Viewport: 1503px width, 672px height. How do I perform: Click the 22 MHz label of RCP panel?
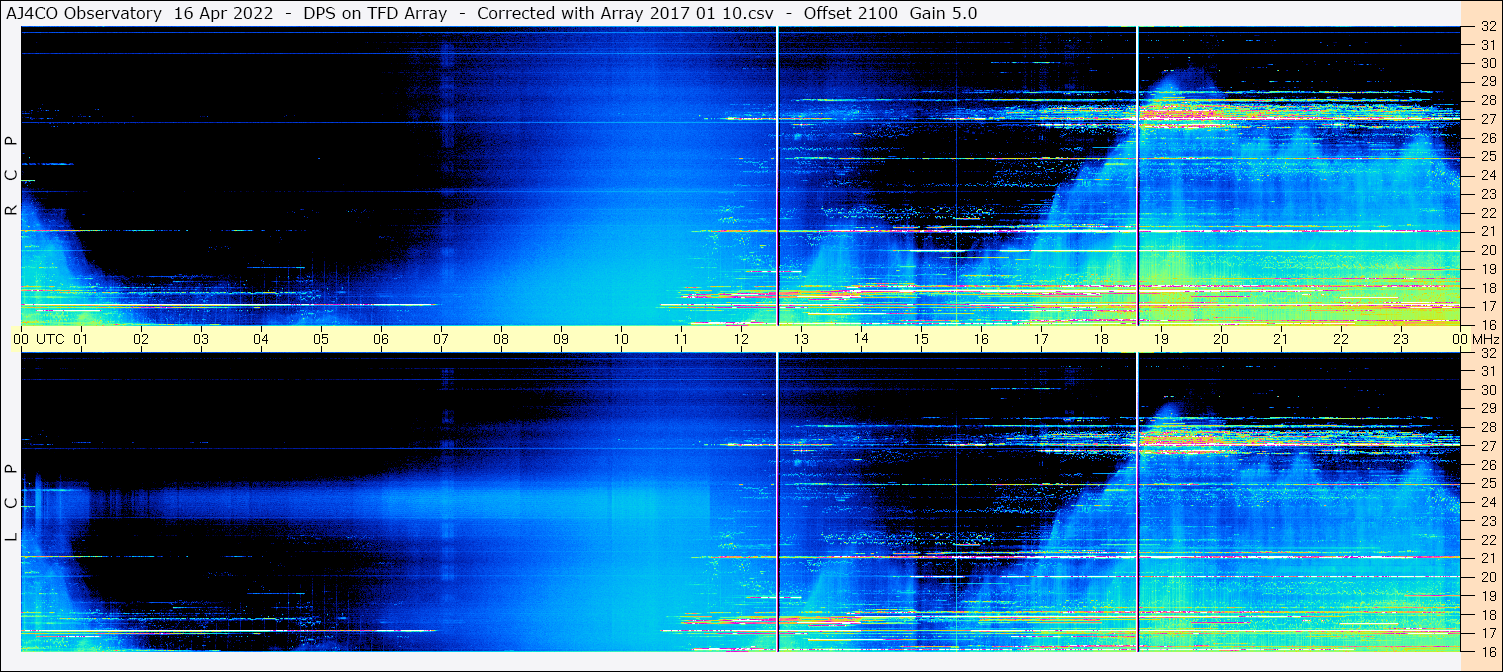(1488, 213)
